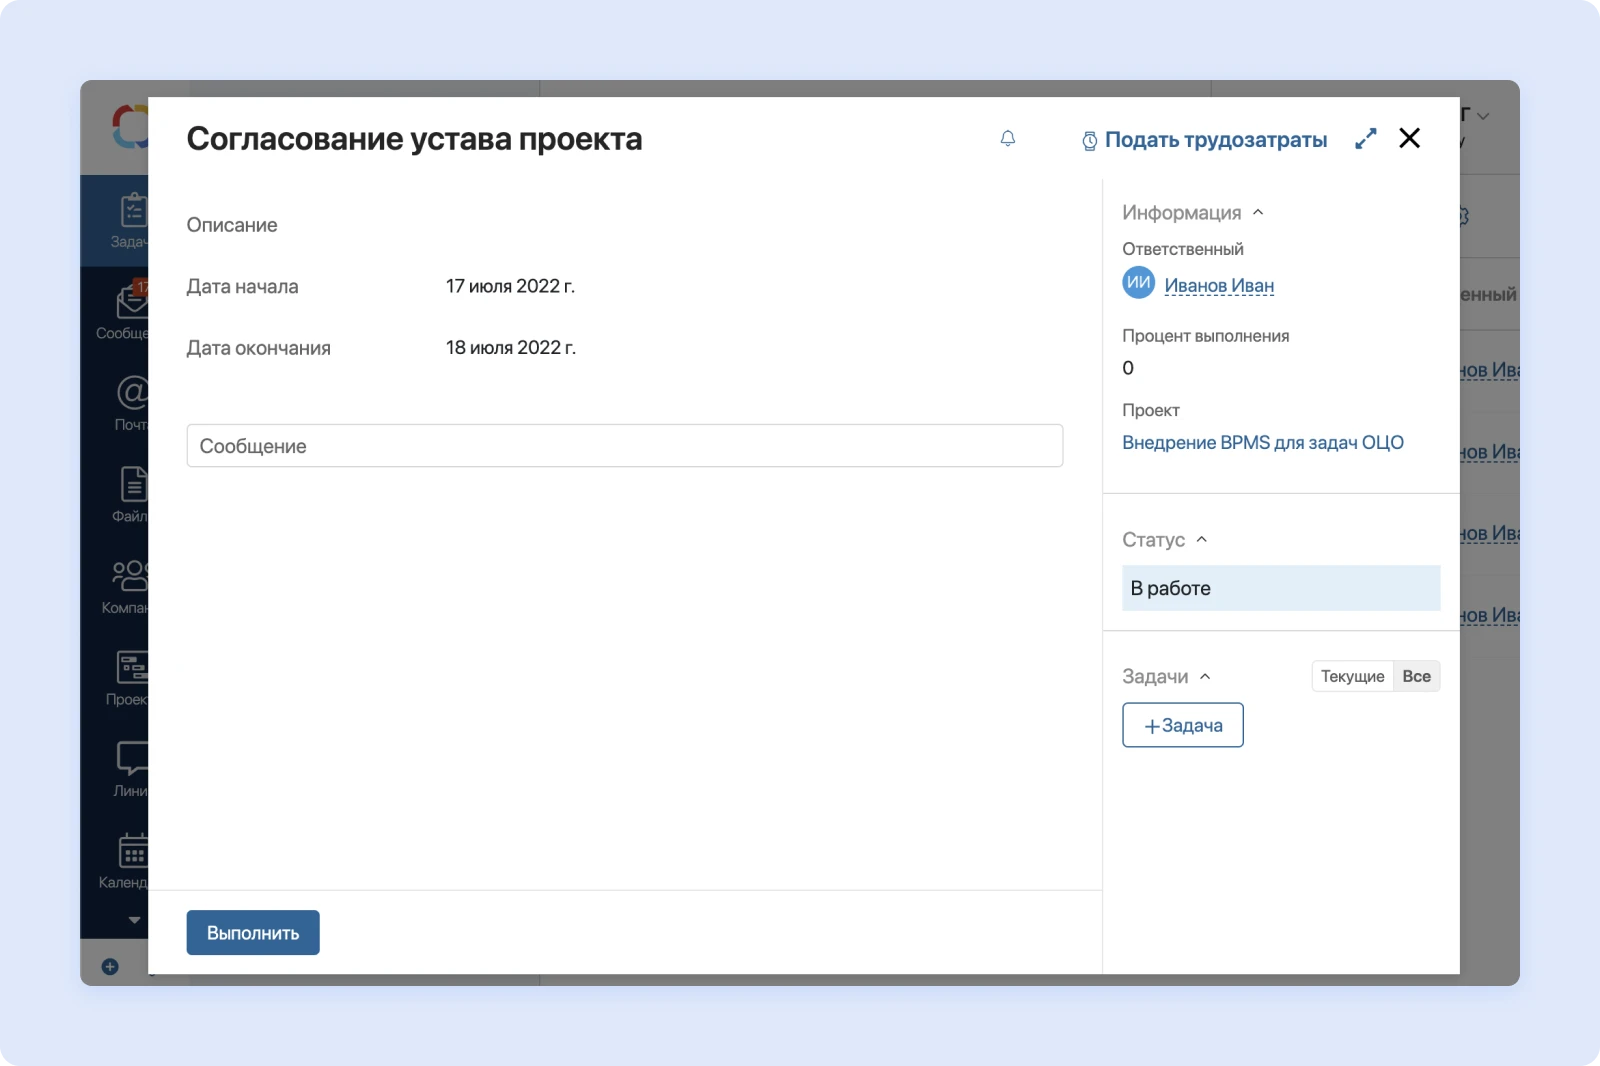Viewport: 1600px width, 1066px height.
Task: Expand the task to full screen view
Action: [1367, 138]
